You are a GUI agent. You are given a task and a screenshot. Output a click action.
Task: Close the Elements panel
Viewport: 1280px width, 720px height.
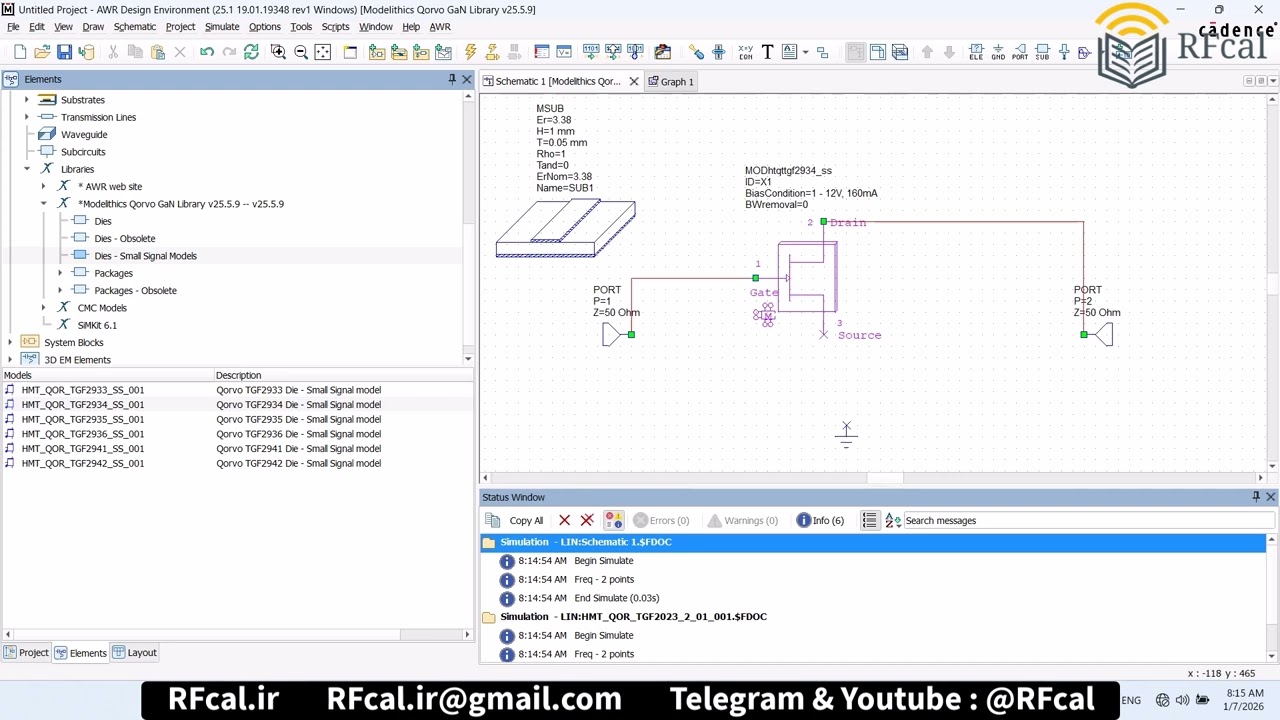point(467,79)
